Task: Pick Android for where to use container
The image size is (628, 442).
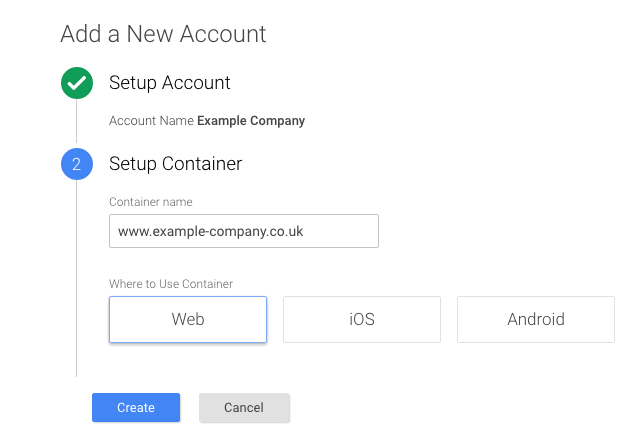Action: [x=535, y=320]
